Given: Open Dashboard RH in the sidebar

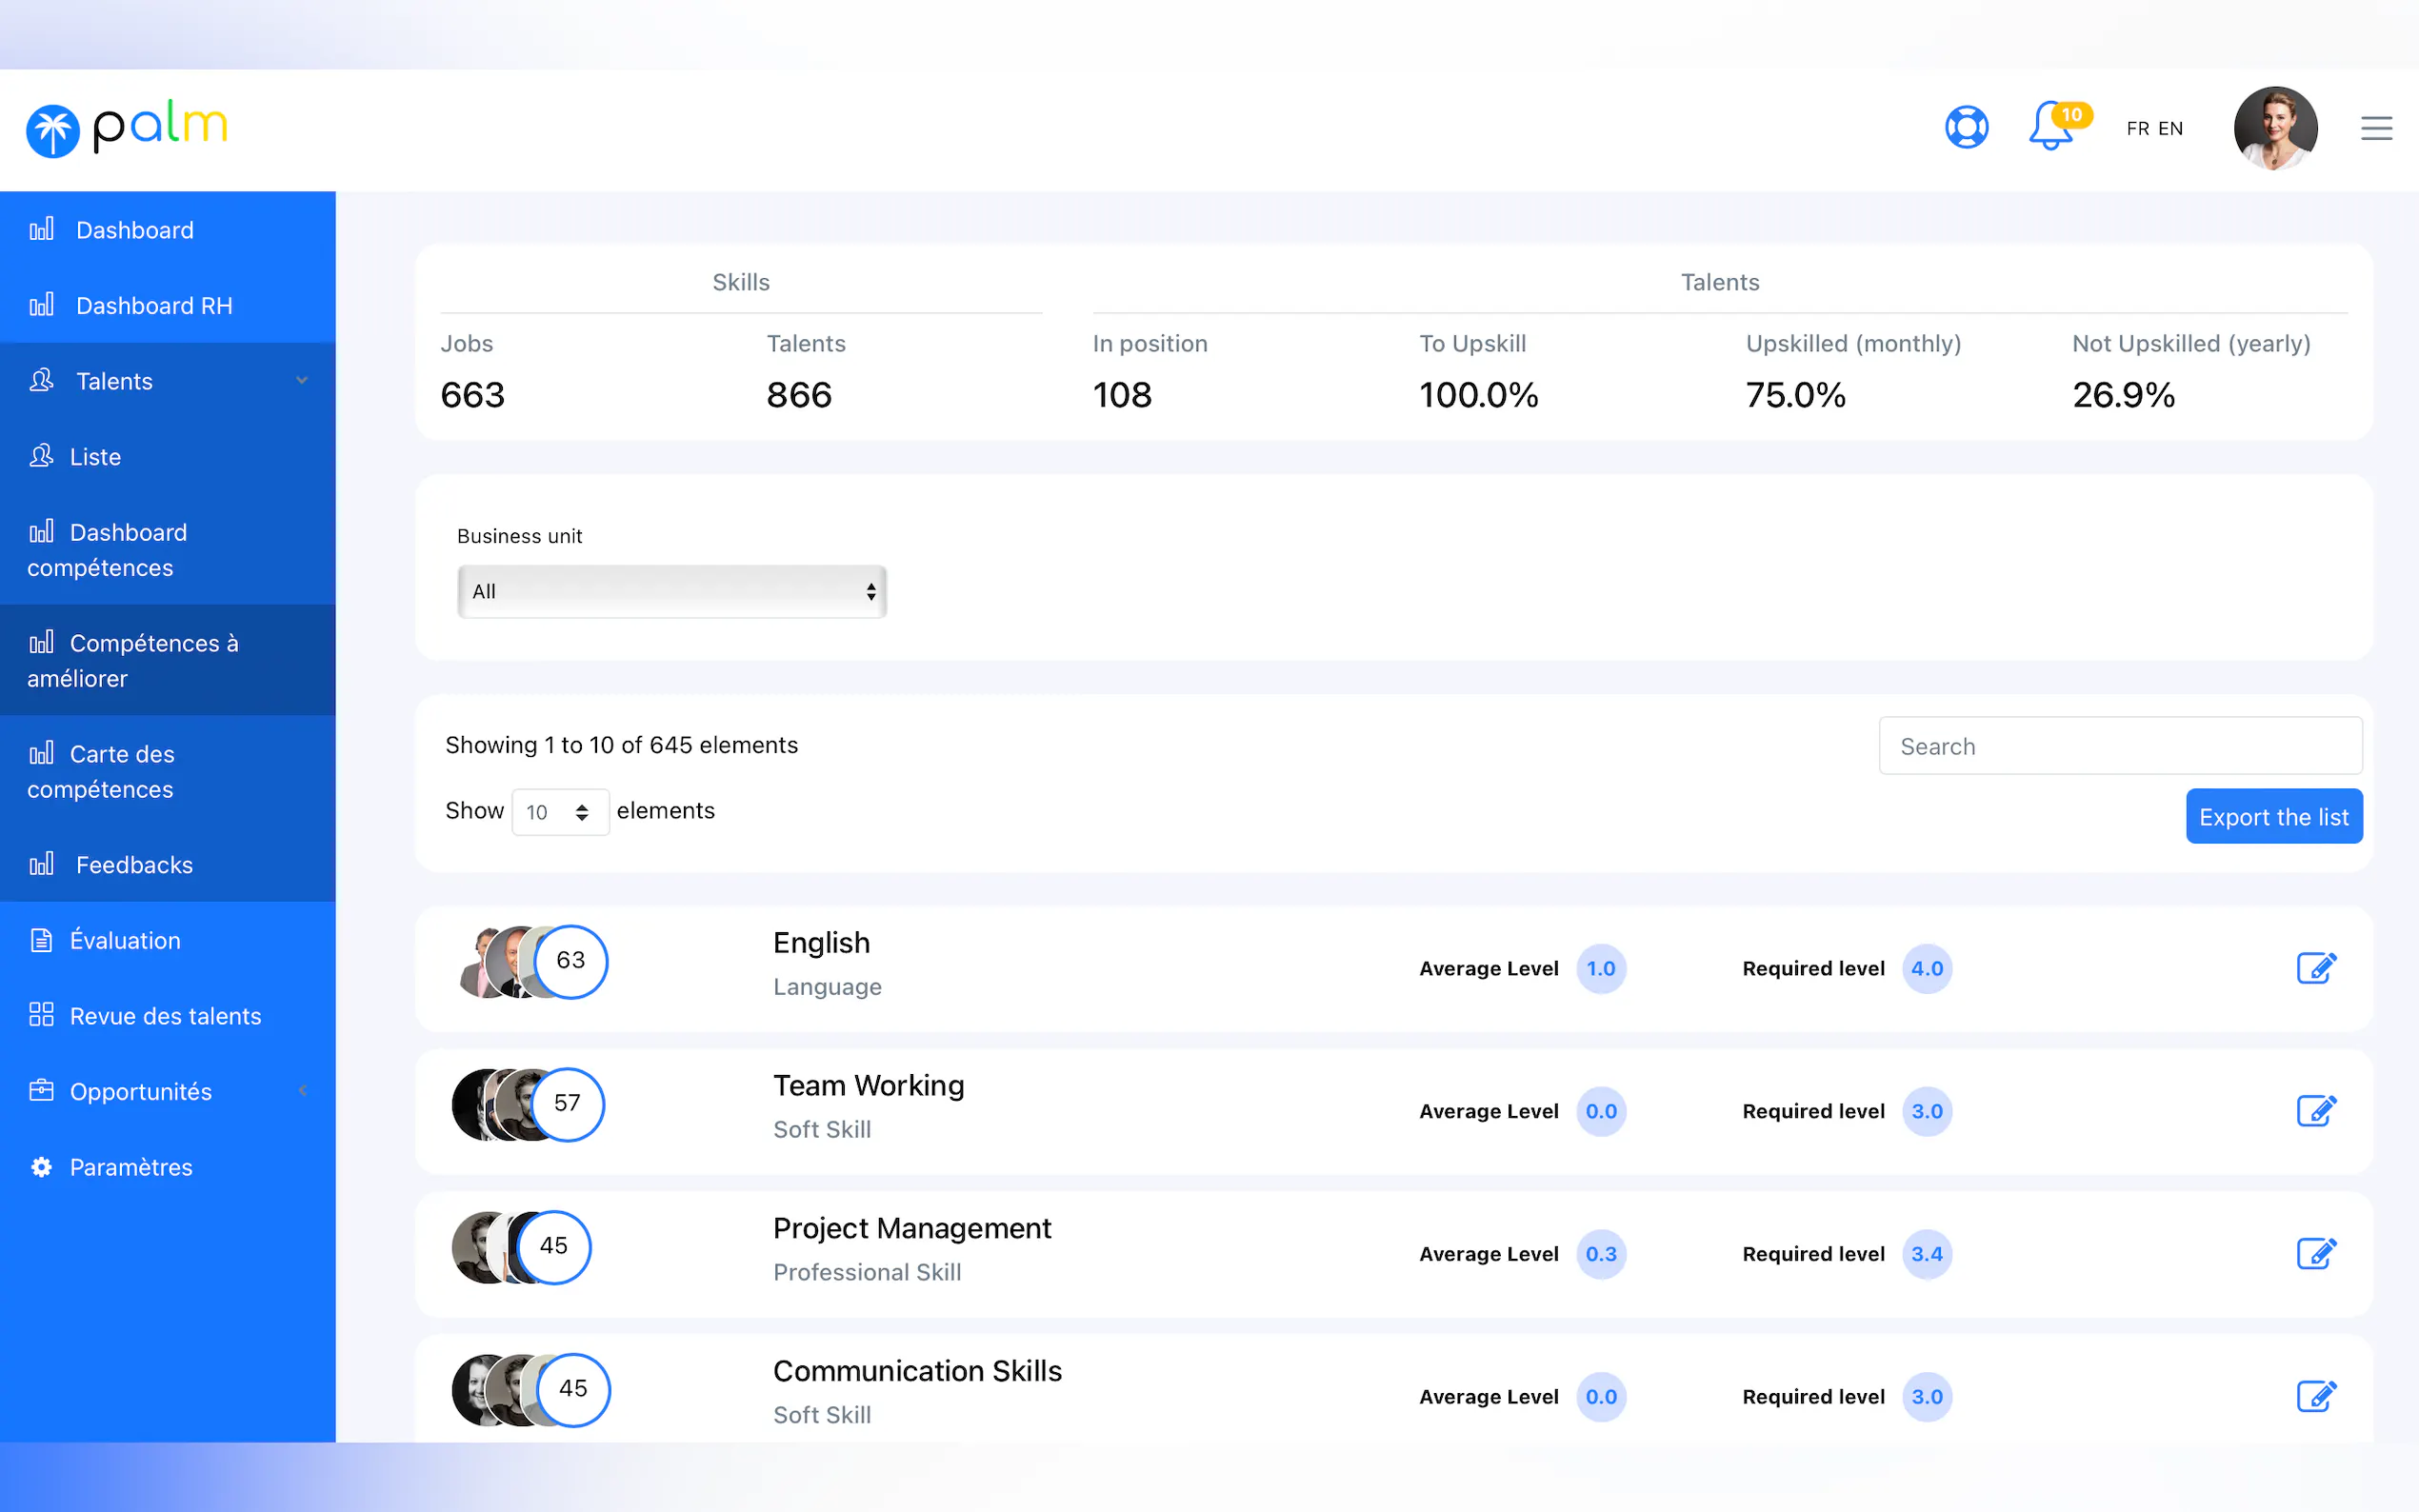Looking at the screenshot, I should click(x=153, y=306).
